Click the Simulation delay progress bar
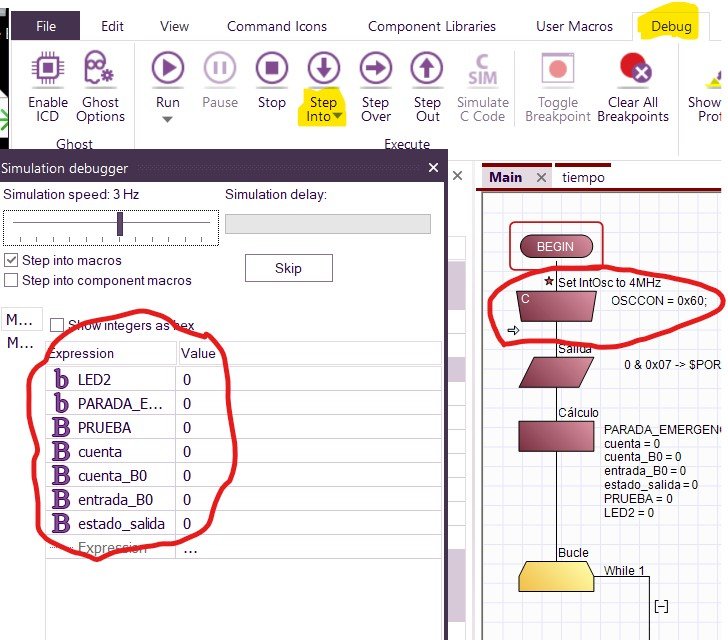This screenshot has height=640, width=728. coord(328,224)
